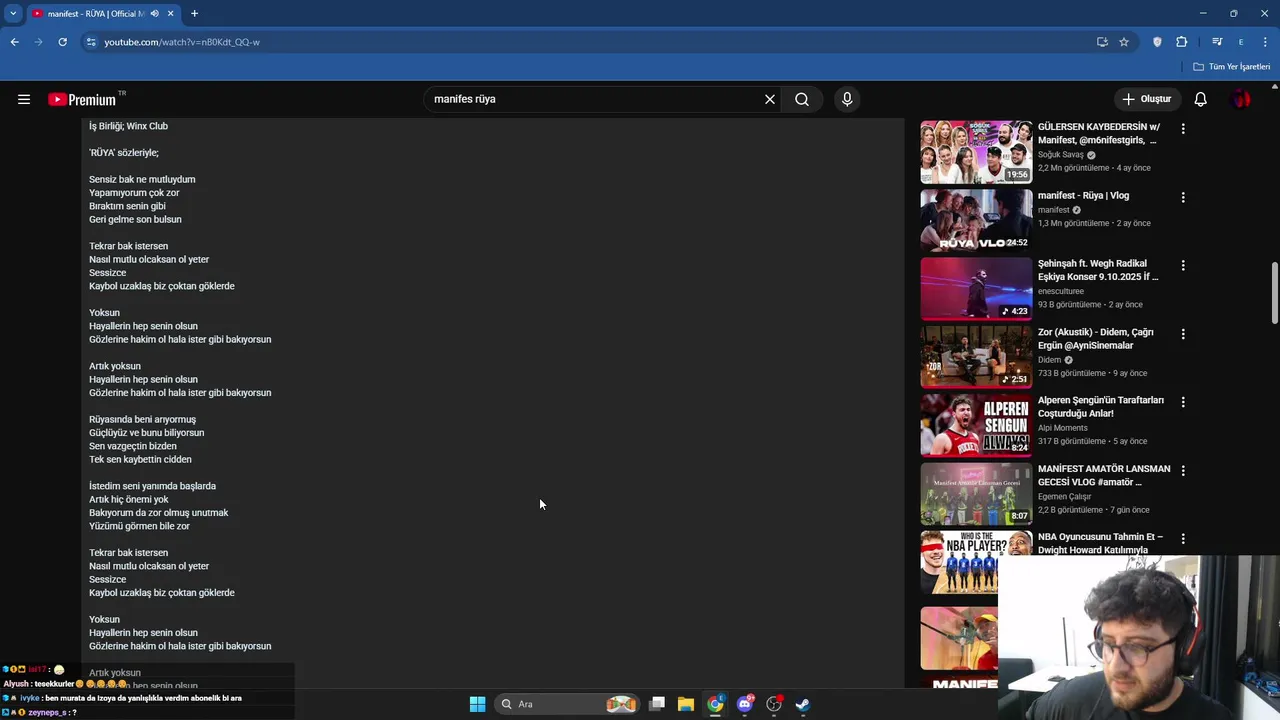The height and width of the screenshot is (720, 1280).
Task: Open the account avatar menu
Action: point(1241,99)
